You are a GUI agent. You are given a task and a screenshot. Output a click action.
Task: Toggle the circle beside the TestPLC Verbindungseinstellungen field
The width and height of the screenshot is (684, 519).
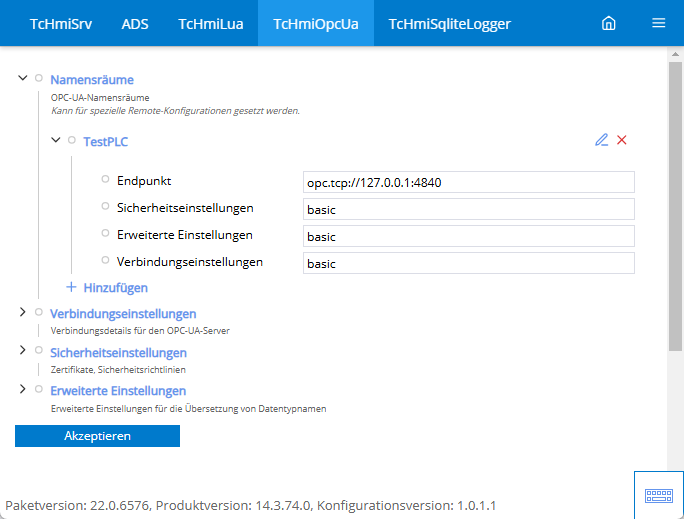click(105, 260)
